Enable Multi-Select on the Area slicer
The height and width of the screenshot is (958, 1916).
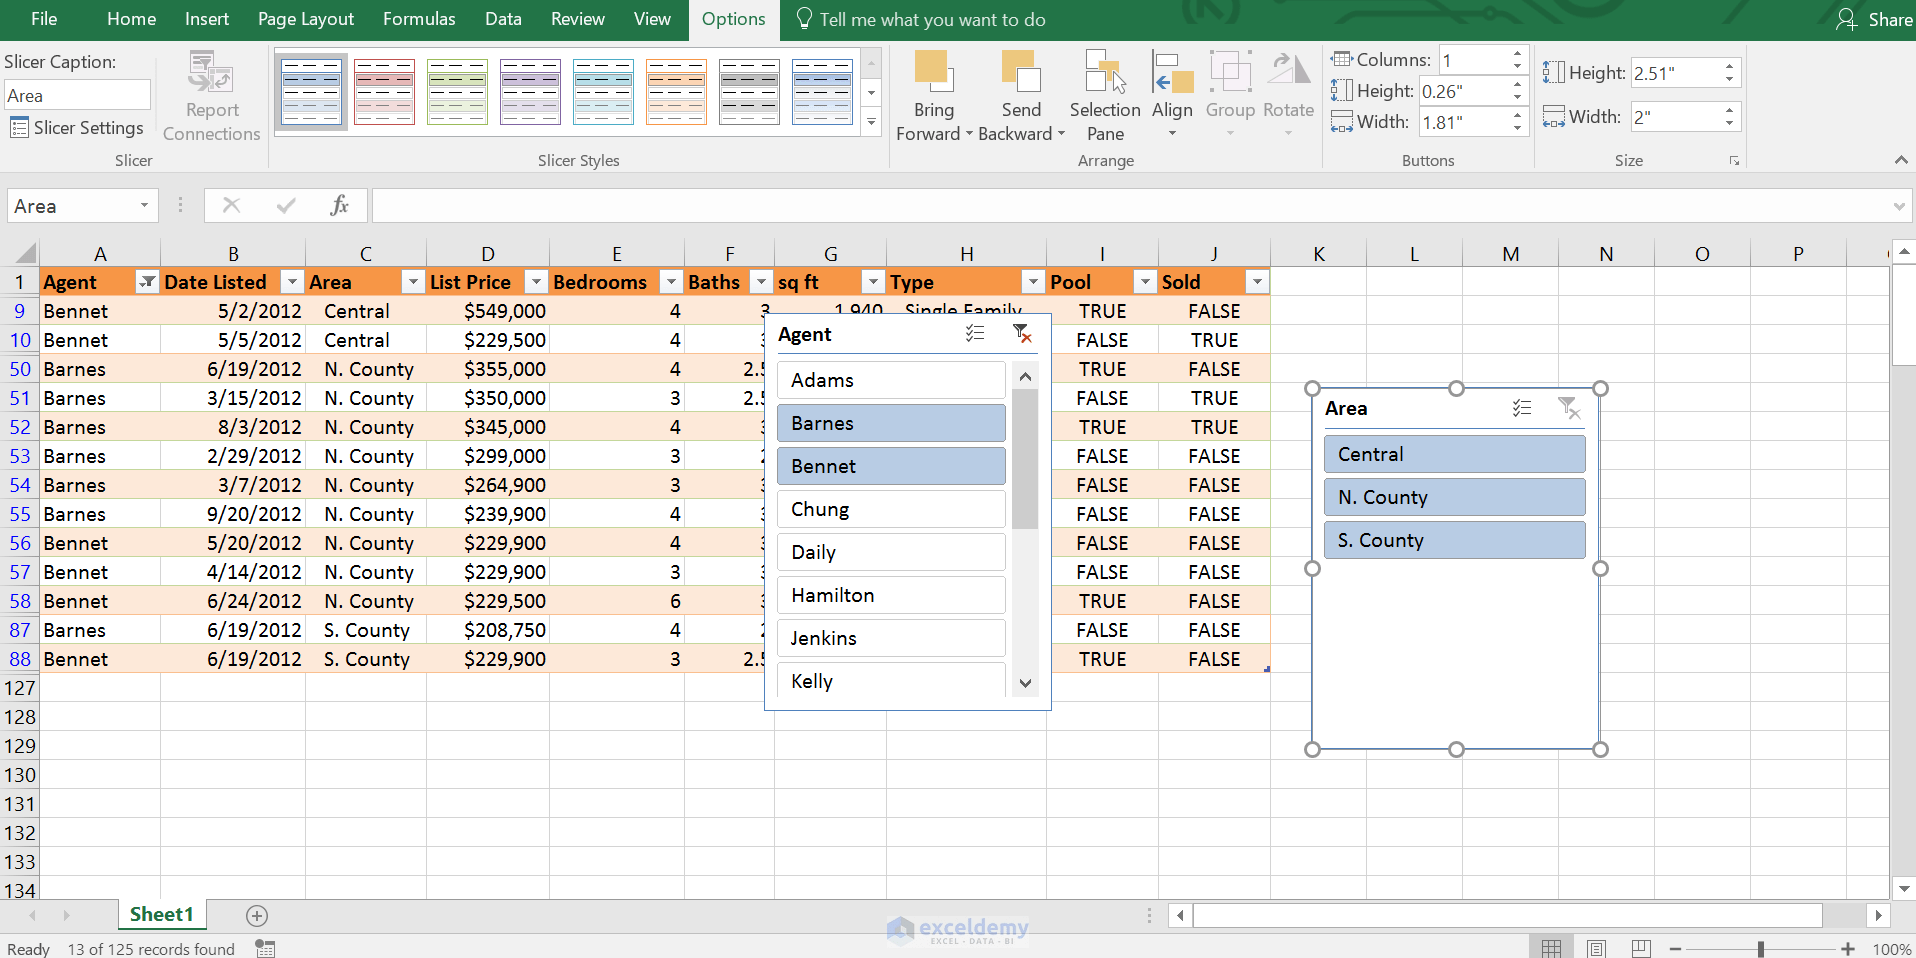pos(1521,407)
